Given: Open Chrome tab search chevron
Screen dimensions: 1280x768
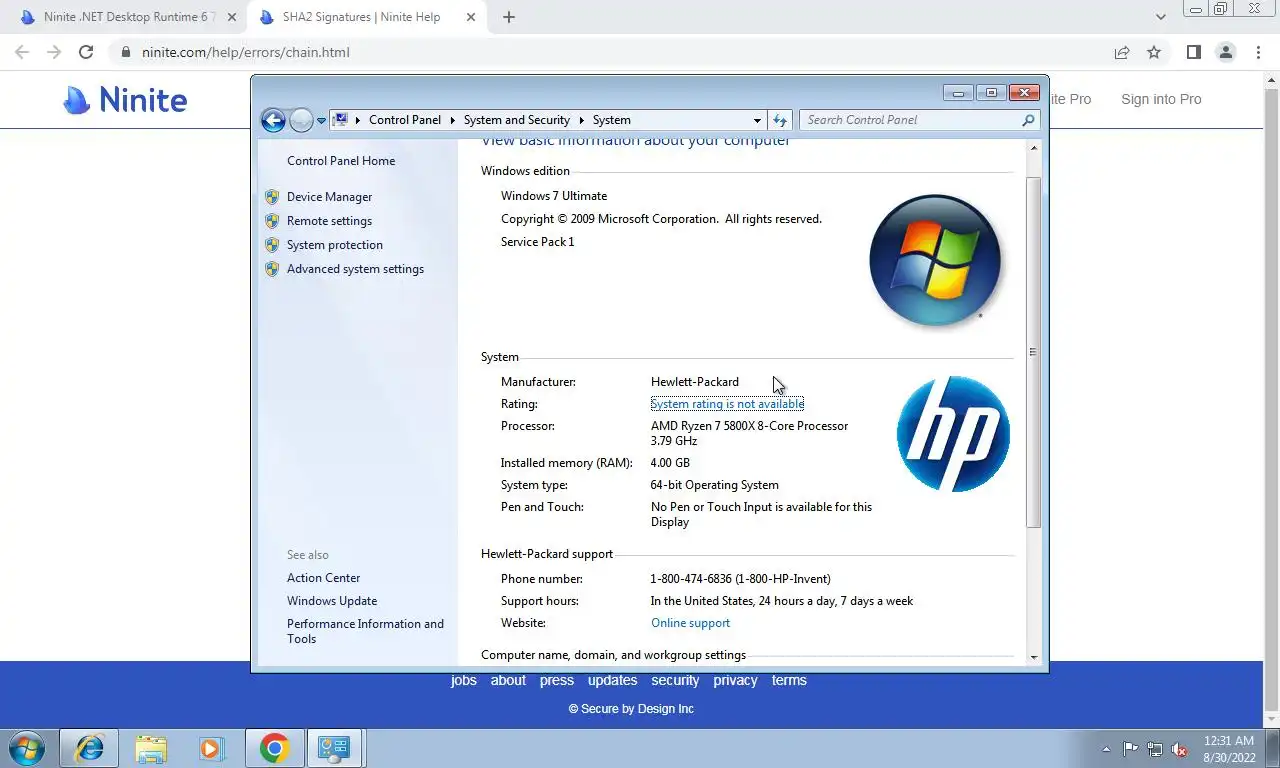Looking at the screenshot, I should point(1161,17).
